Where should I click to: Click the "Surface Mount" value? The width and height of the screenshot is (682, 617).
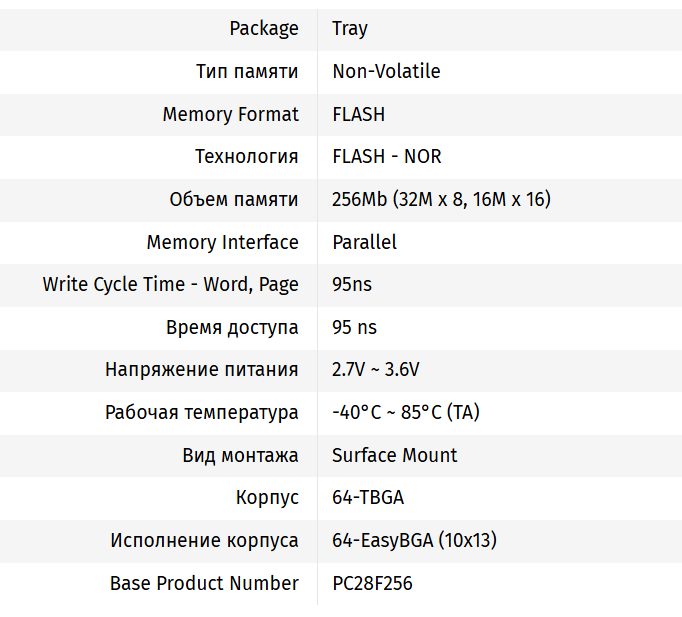pyautogui.click(x=394, y=455)
